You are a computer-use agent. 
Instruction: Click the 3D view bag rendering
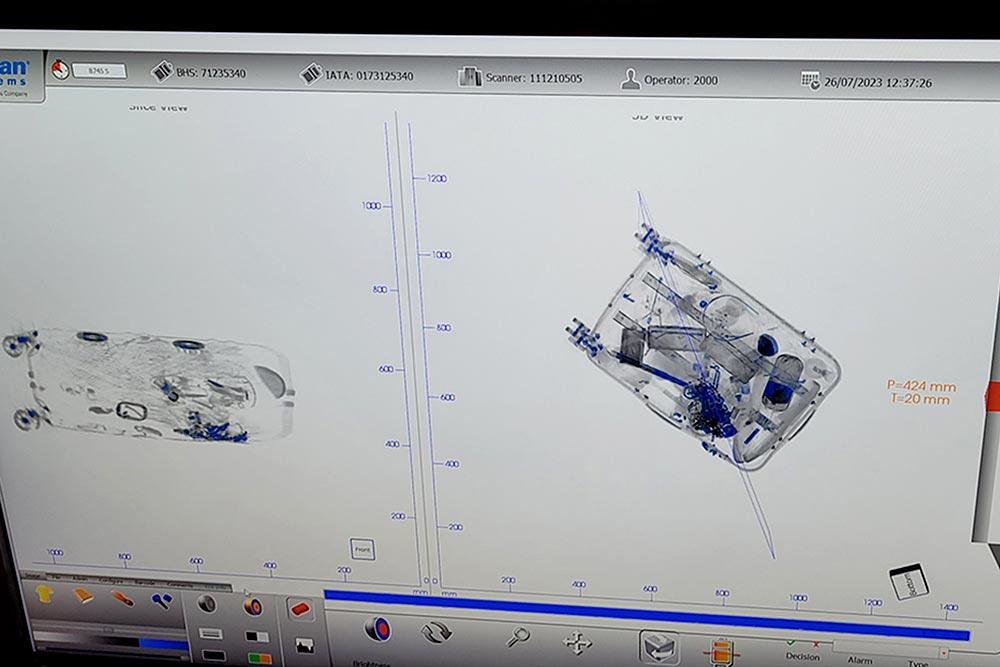703,348
